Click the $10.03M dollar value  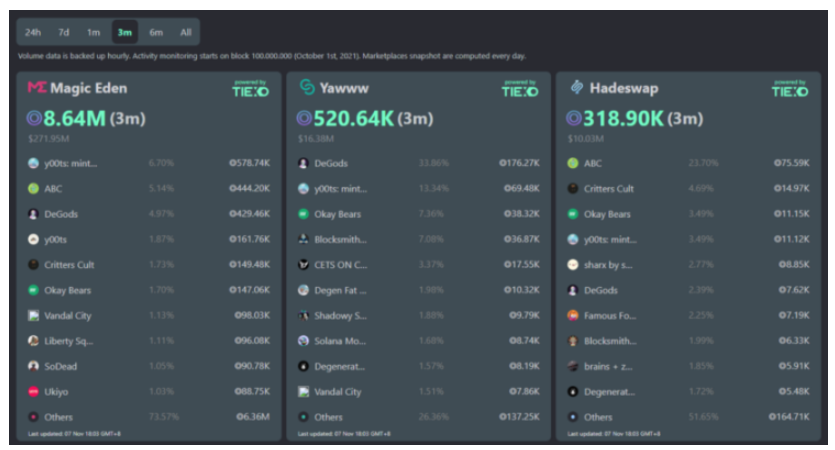586,138
